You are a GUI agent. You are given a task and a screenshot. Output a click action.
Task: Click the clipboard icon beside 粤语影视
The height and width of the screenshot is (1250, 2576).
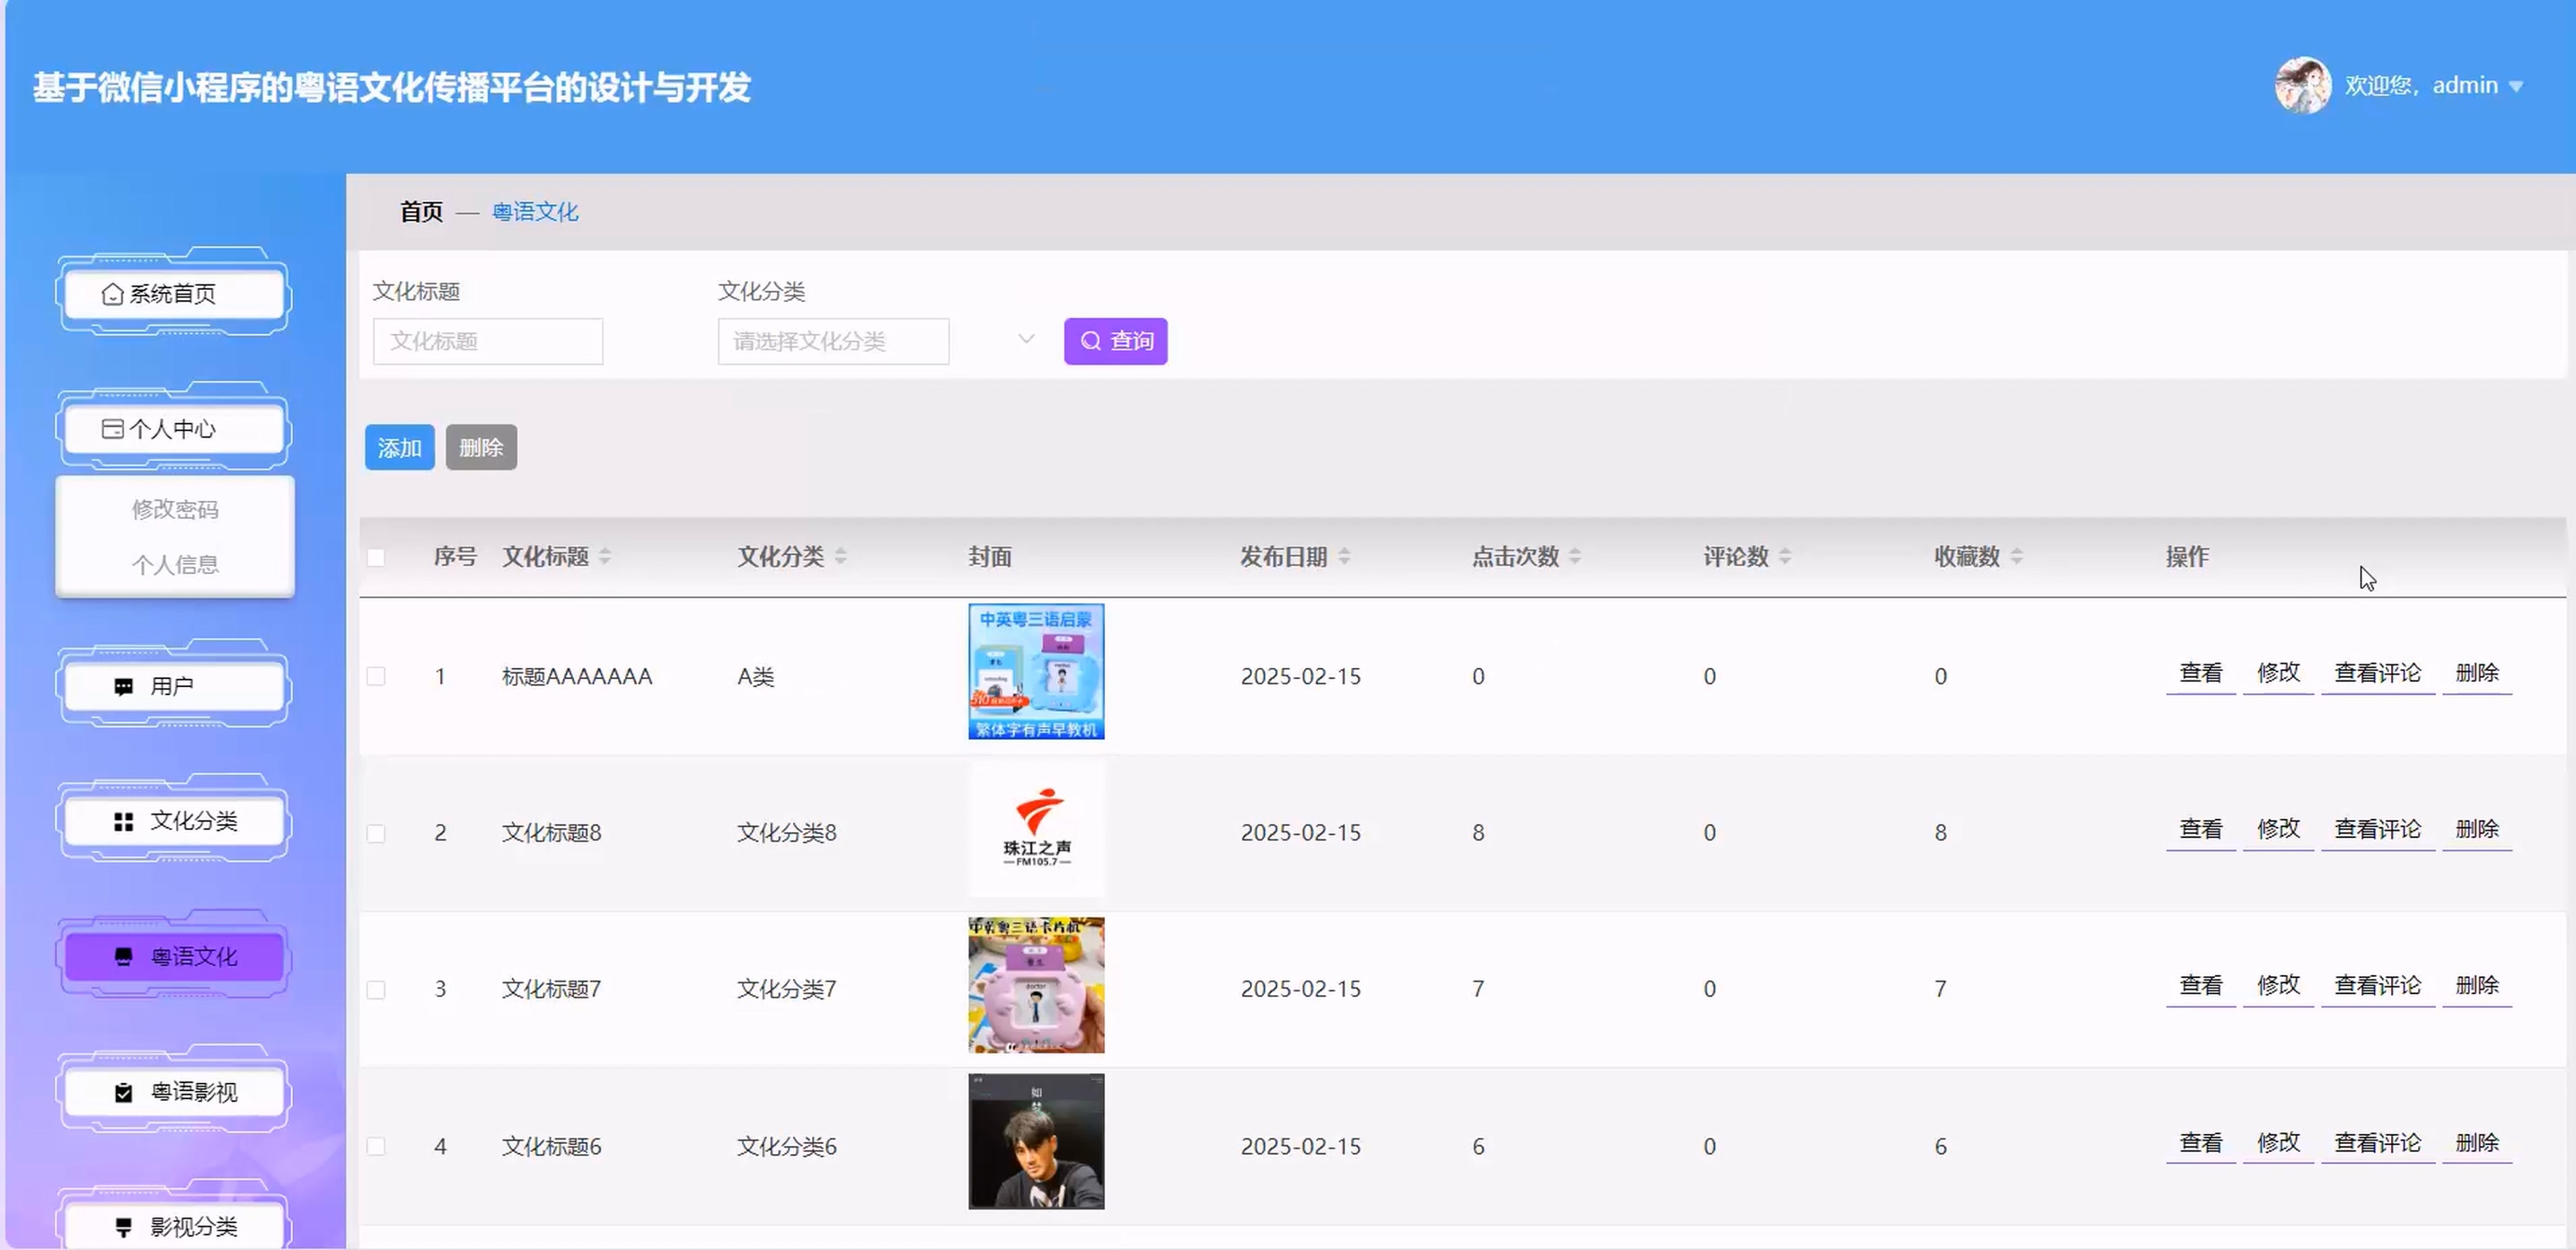tap(123, 1093)
